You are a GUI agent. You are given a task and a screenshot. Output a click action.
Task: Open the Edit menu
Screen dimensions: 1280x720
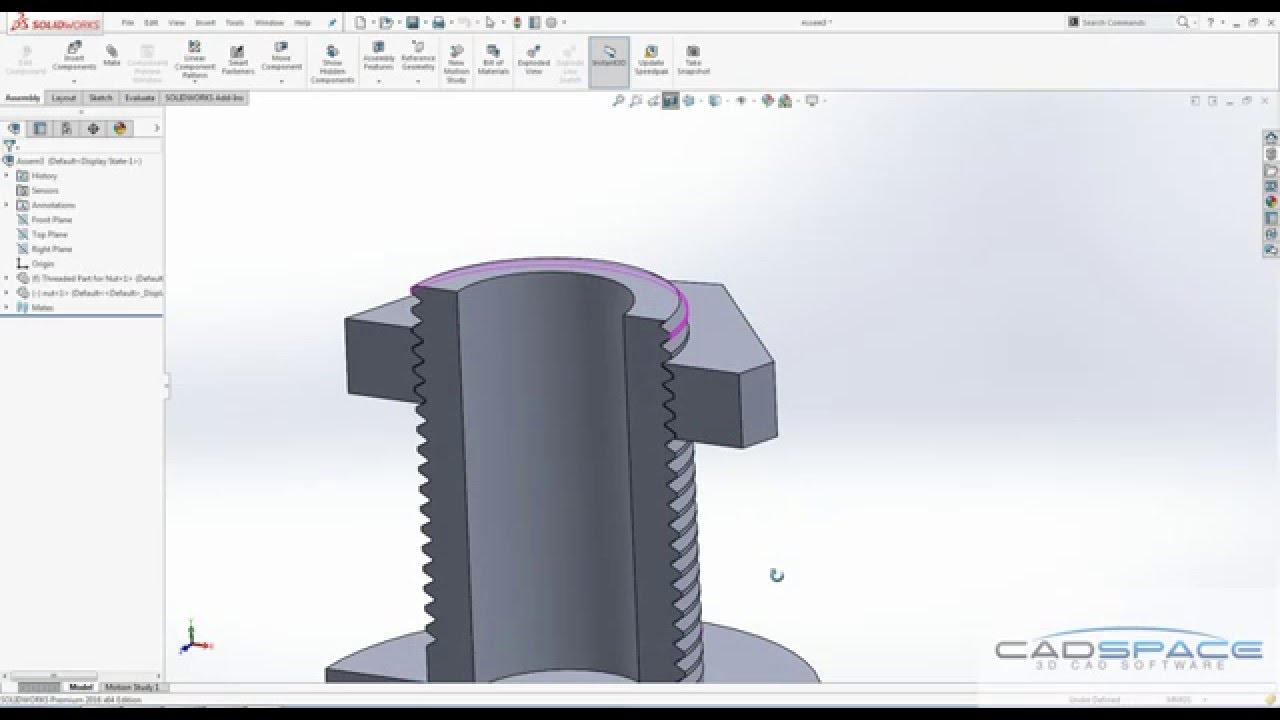coord(151,22)
